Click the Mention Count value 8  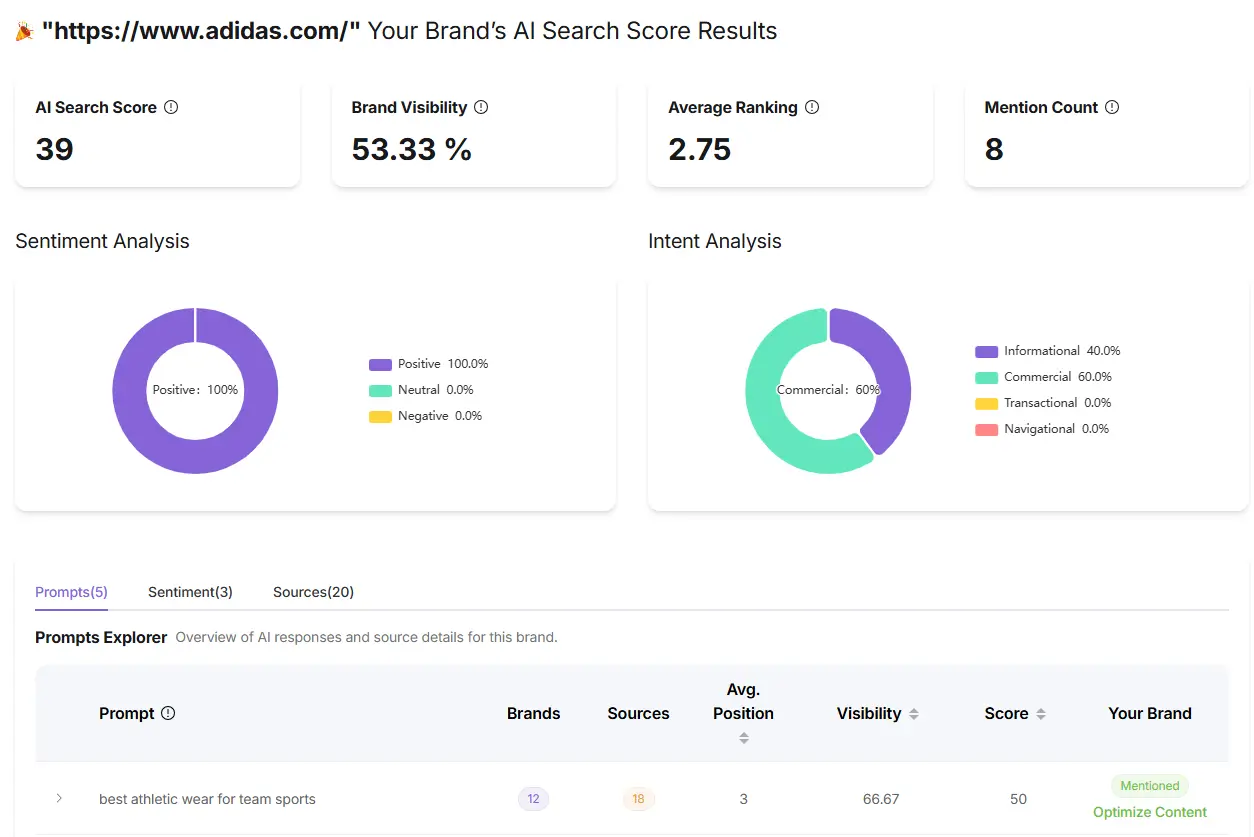[x=994, y=149]
